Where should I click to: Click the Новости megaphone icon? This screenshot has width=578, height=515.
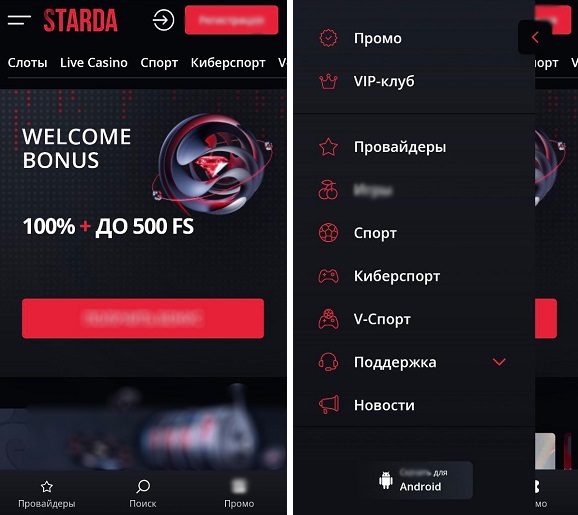point(328,405)
